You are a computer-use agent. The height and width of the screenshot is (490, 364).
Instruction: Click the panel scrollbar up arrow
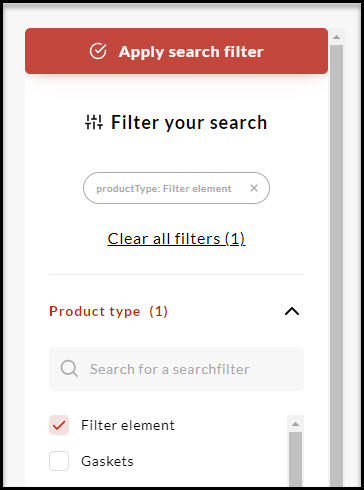click(337, 37)
